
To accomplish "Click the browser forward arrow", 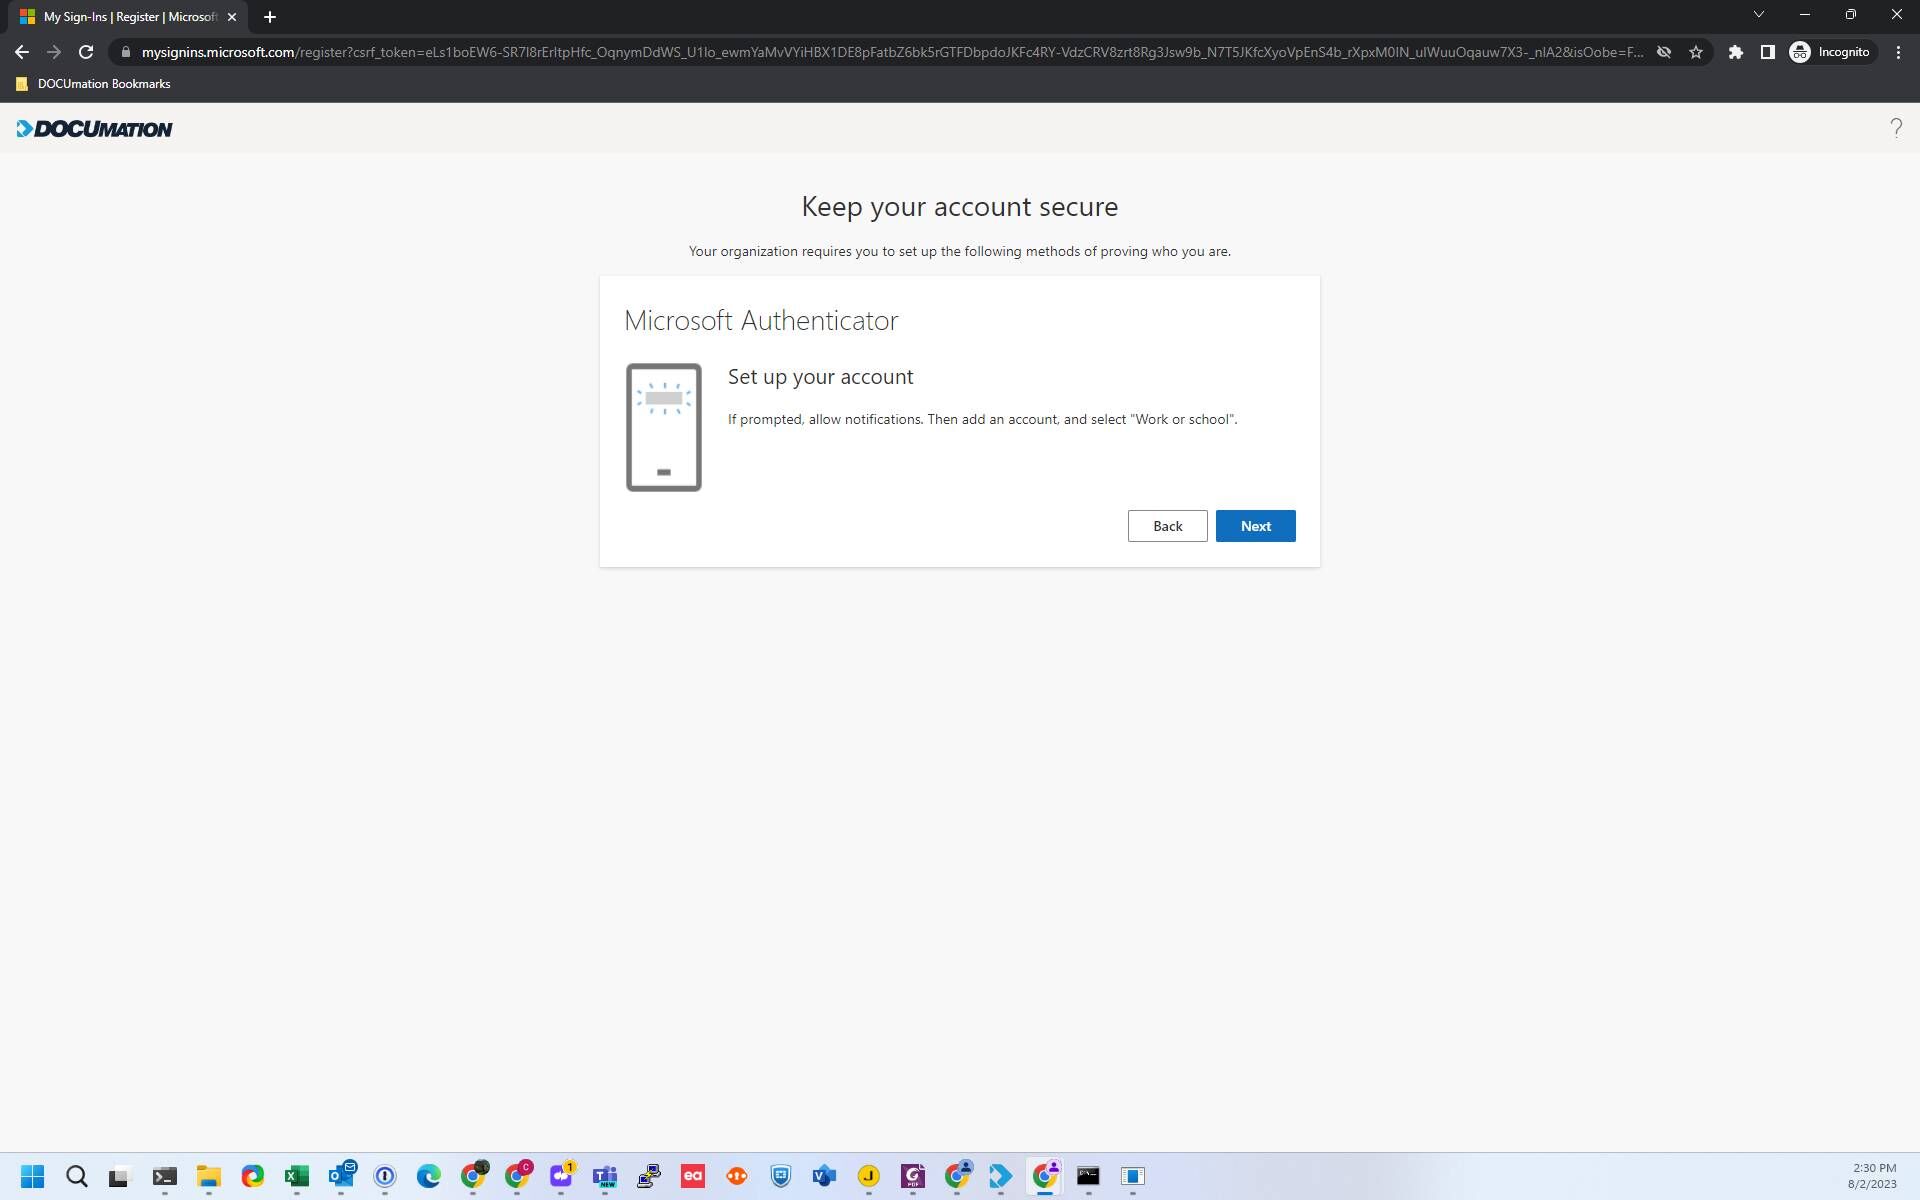I will pyautogui.click(x=54, y=52).
